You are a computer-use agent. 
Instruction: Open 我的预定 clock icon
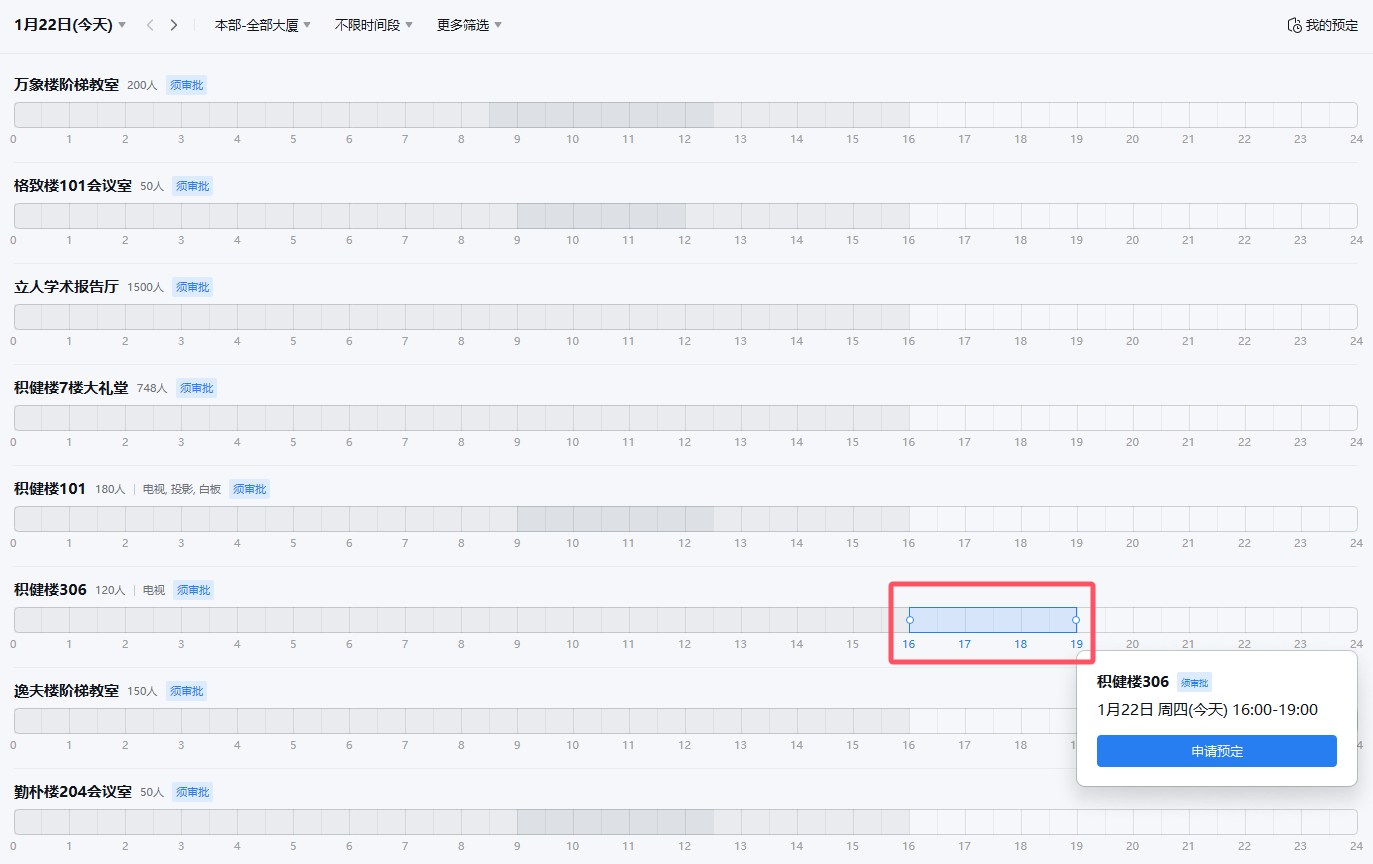coord(1294,26)
